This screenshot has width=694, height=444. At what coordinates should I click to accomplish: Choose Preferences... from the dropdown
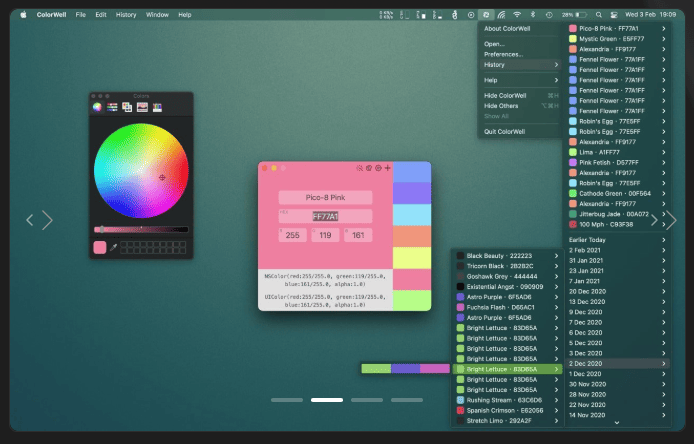click(520, 54)
